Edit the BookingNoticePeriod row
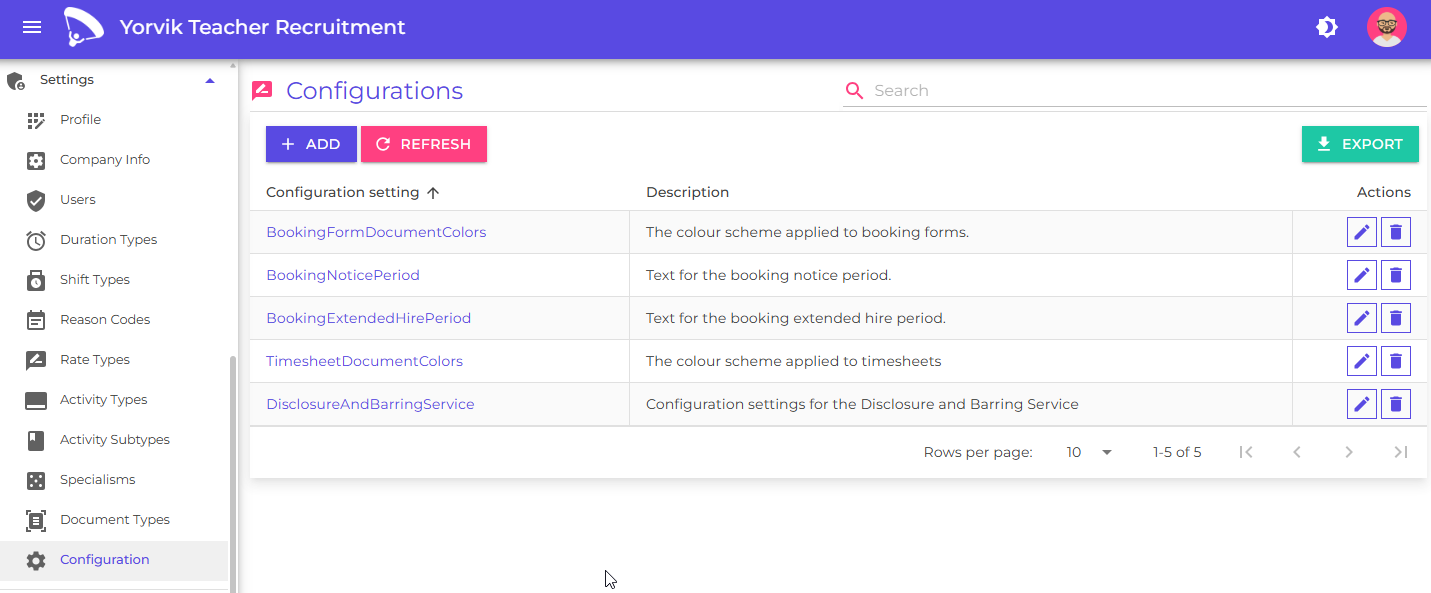Screen dimensions: 1431x593 (x=1362, y=275)
